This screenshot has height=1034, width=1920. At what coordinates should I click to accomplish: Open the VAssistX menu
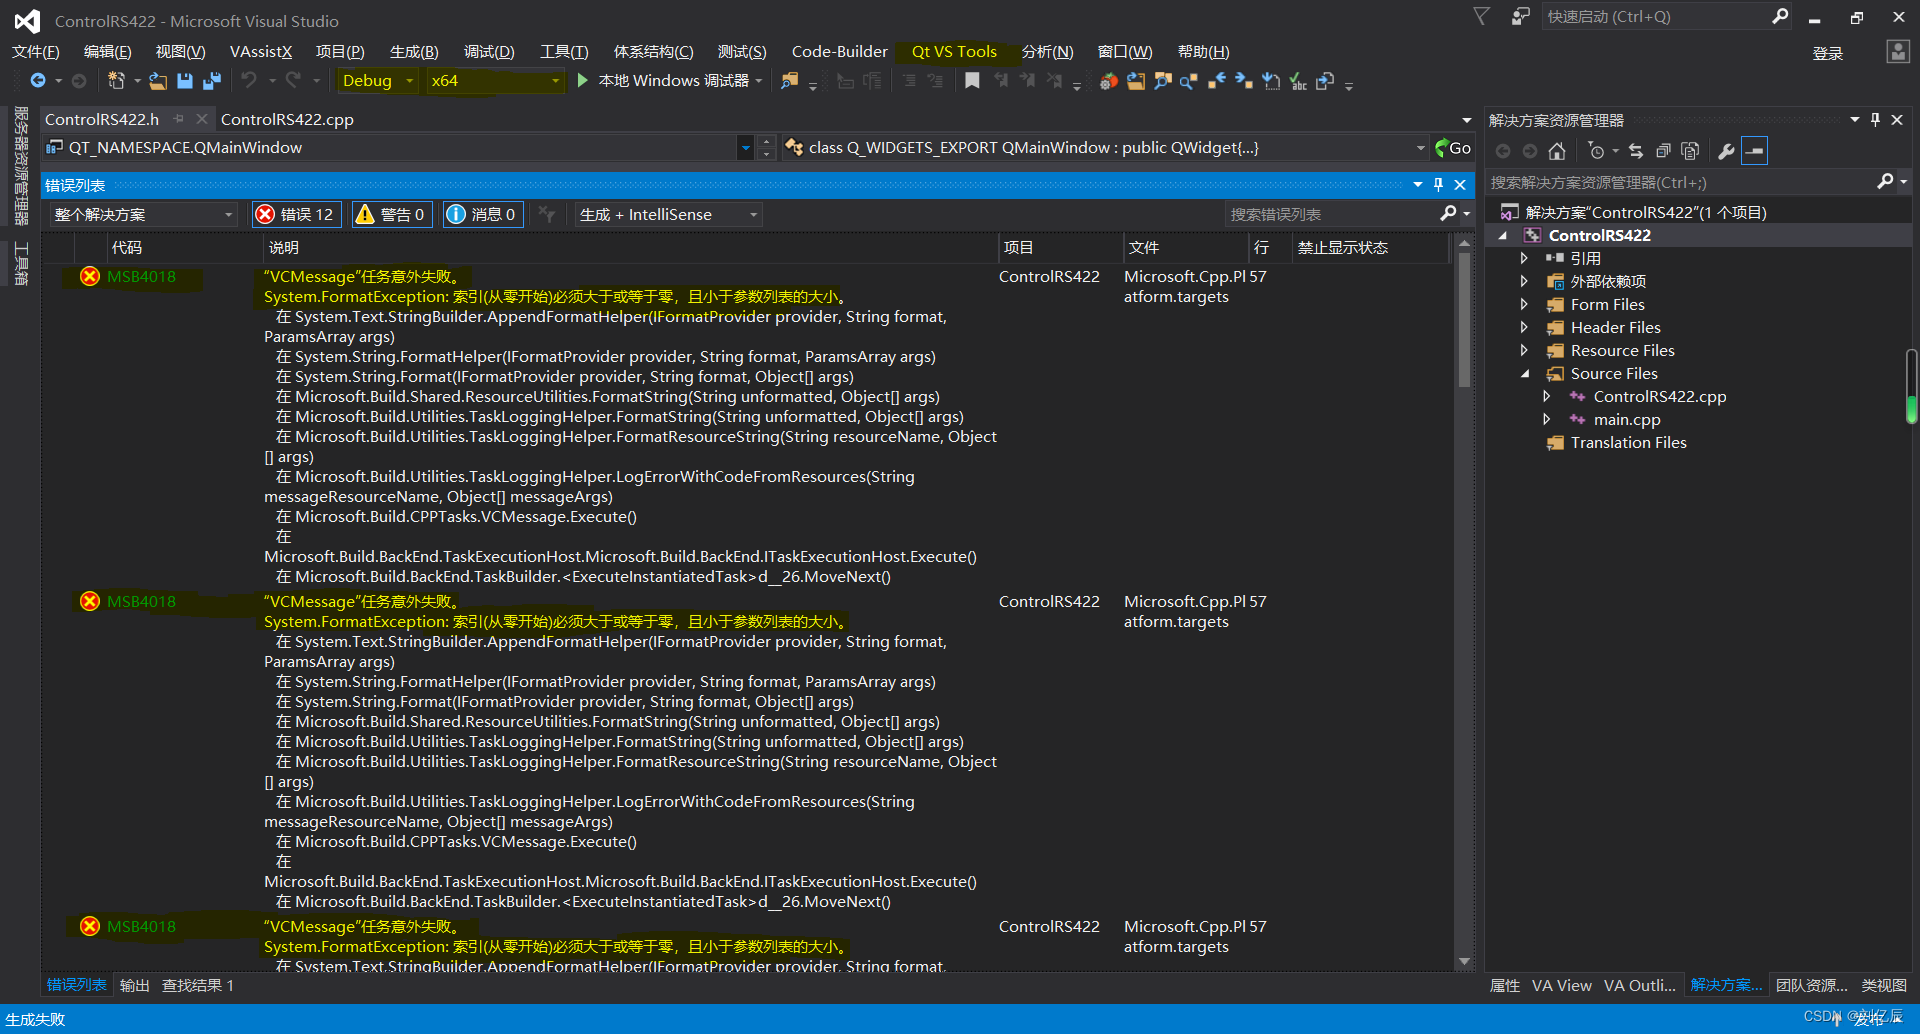click(261, 52)
